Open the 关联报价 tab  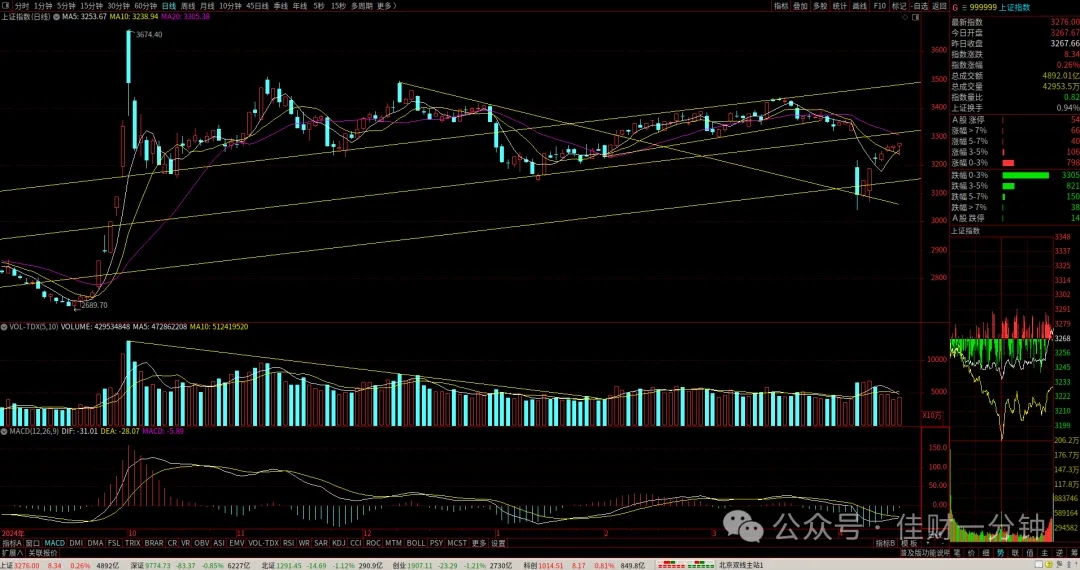[x=43, y=553]
